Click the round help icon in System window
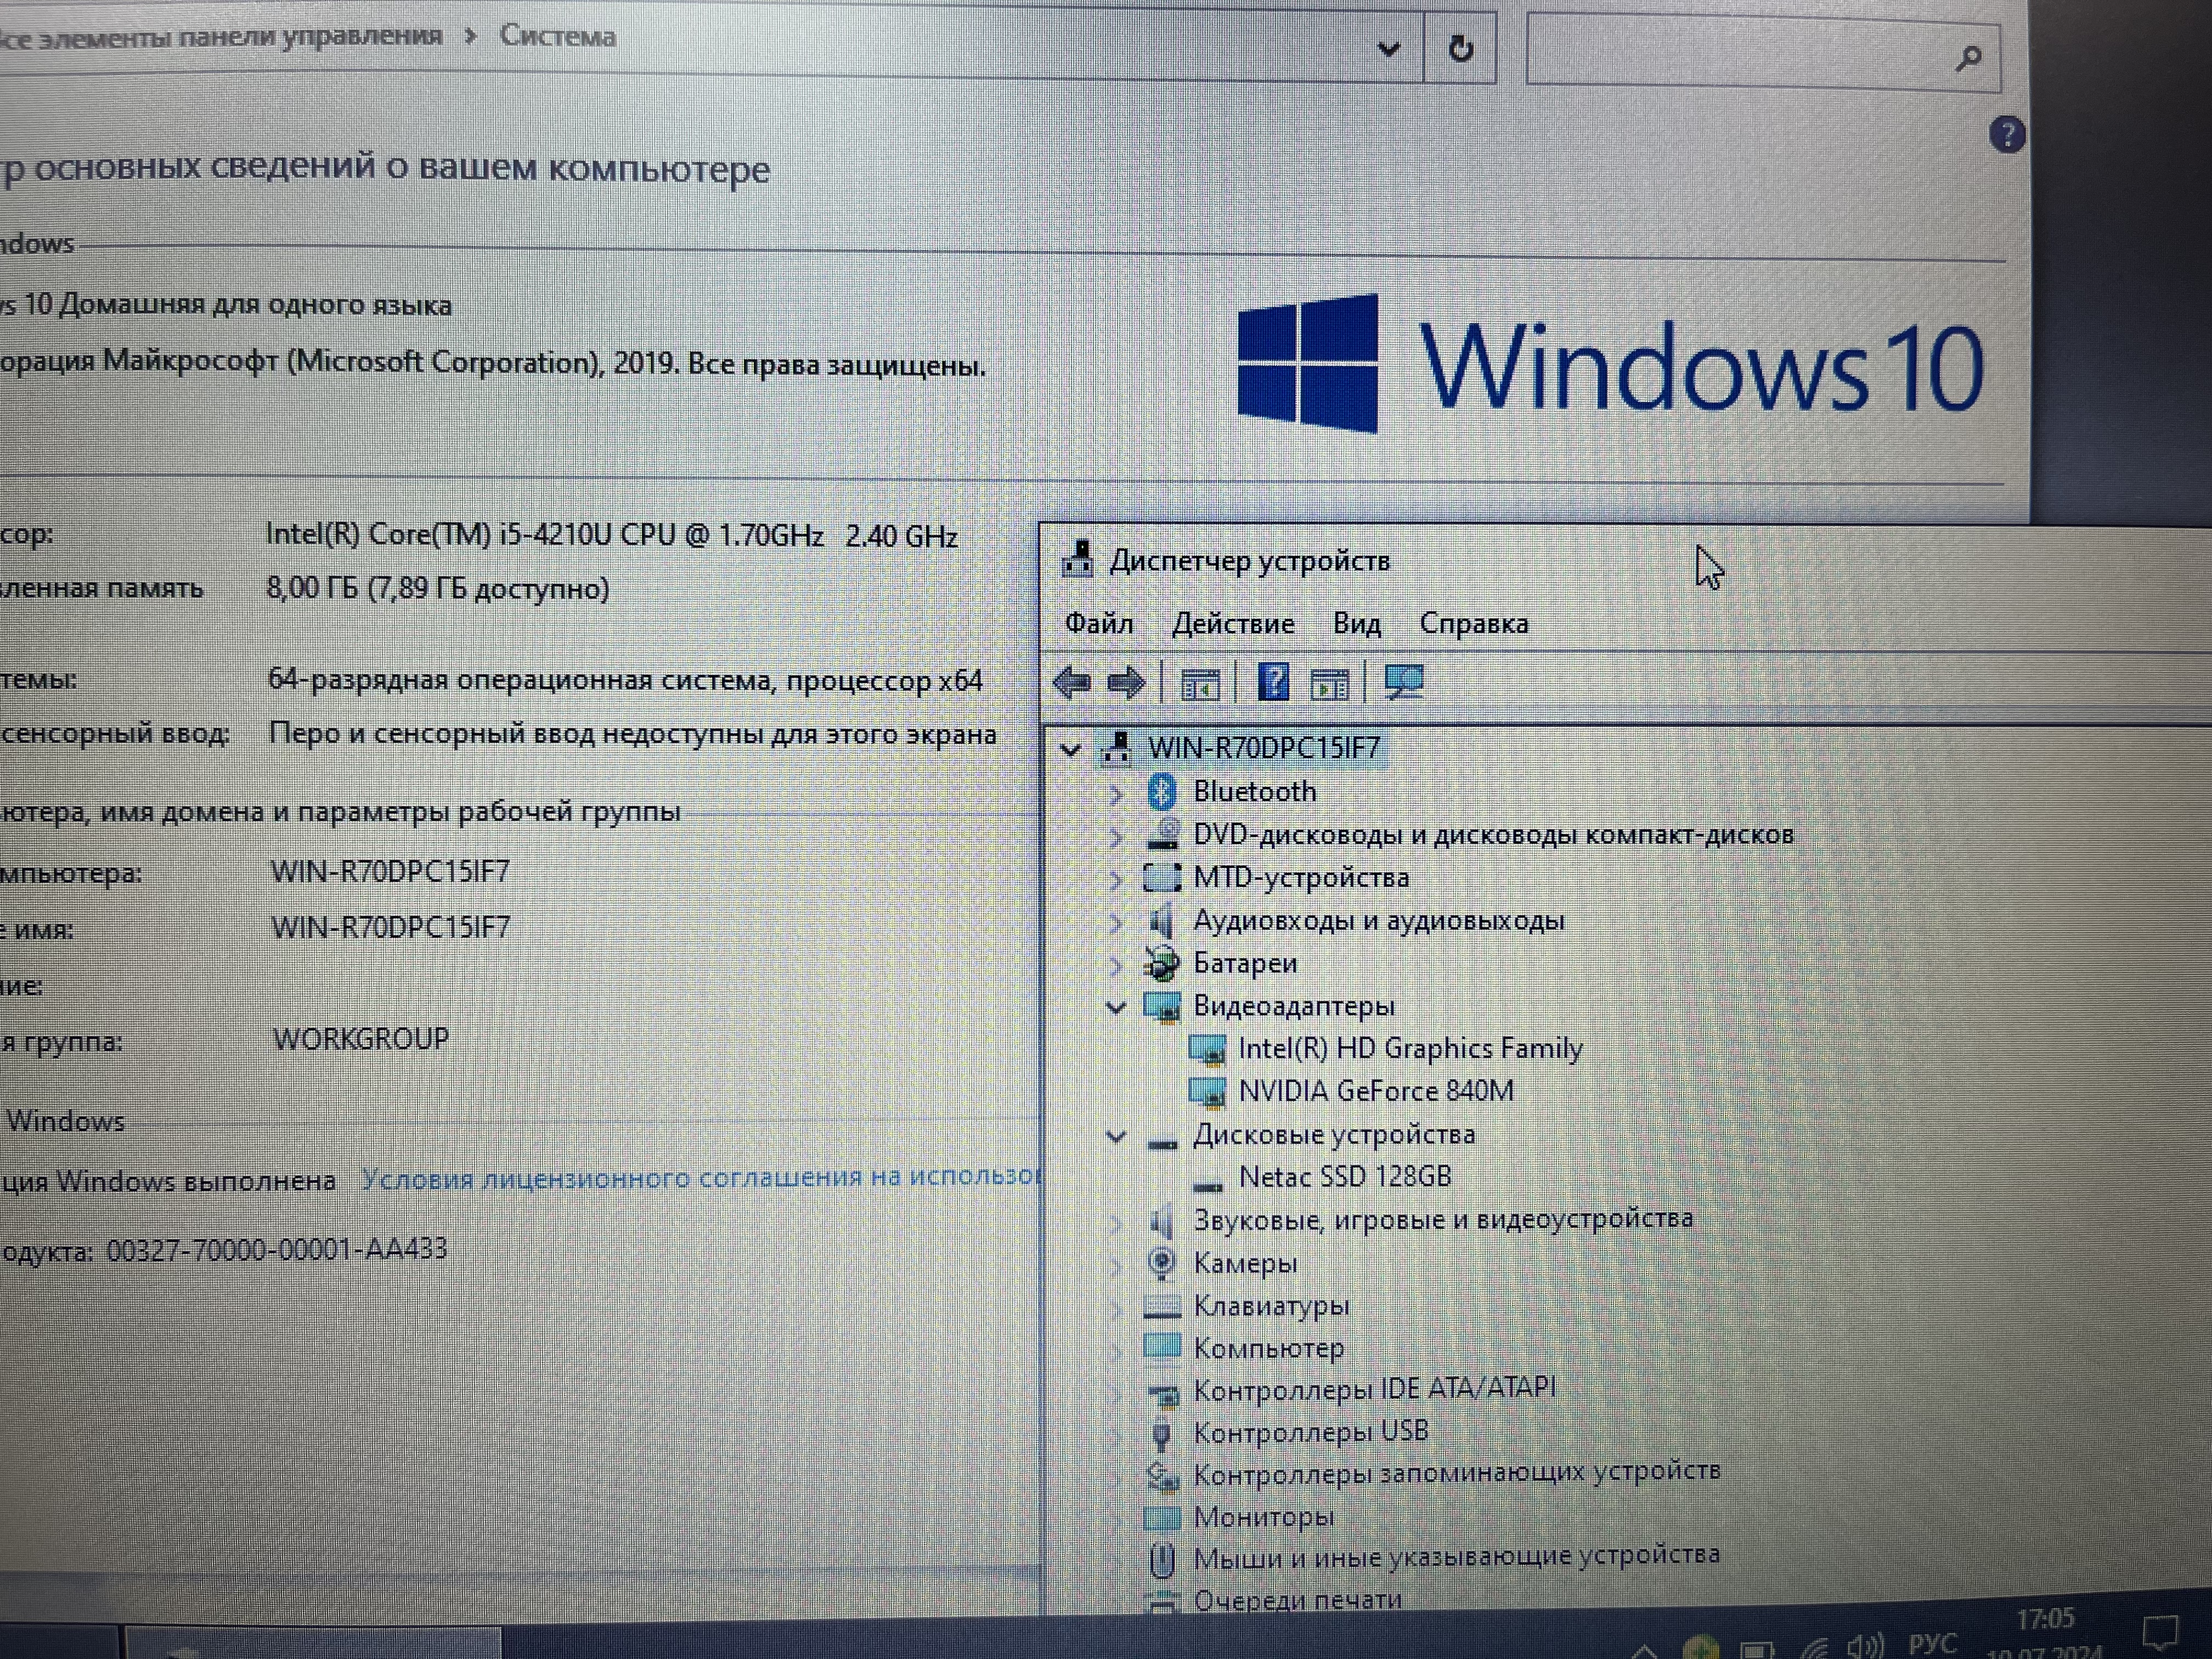Screen dimensions: 2212x1659 [x=2006, y=134]
